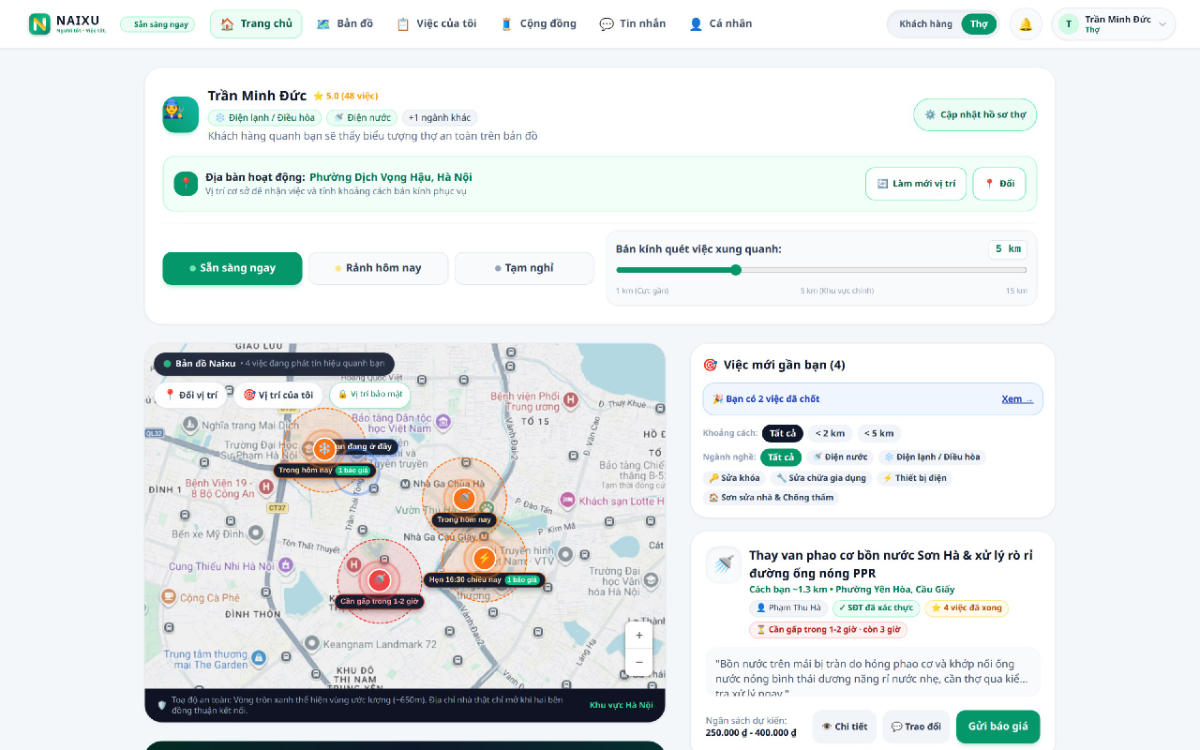Click Vị trí của tôi on the map
Screen dimensions: 1200x750
[x=278, y=395]
